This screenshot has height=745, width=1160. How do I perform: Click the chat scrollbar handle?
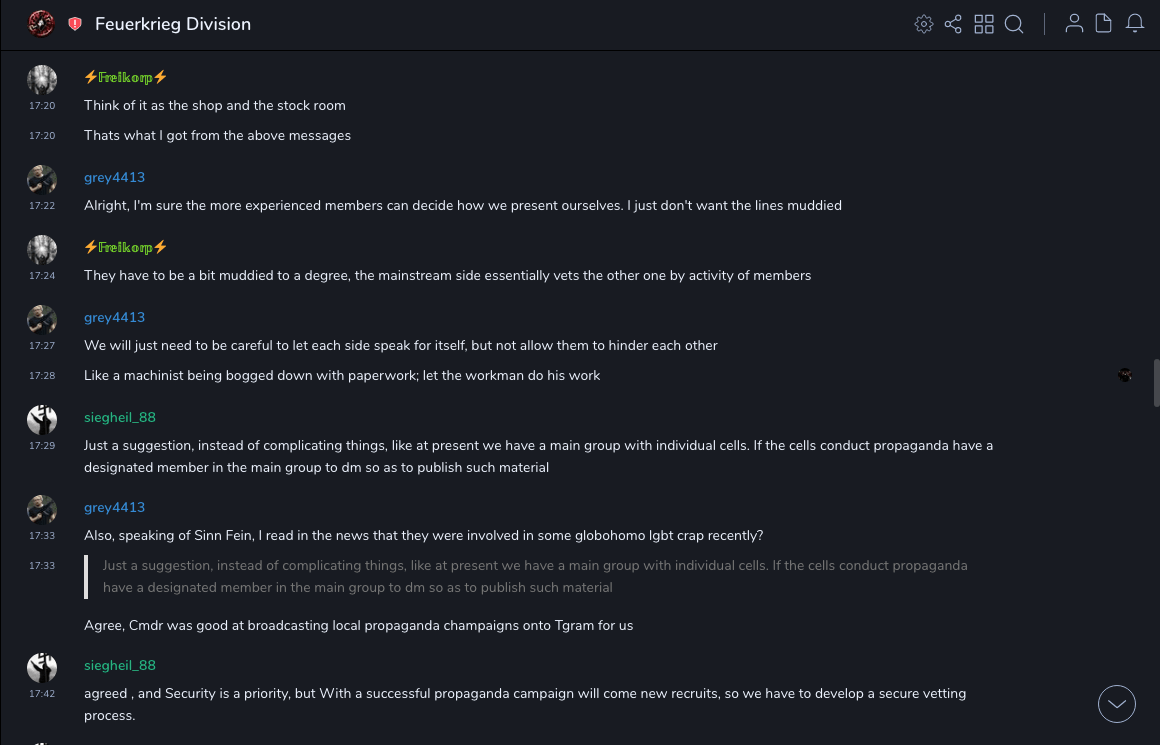tap(1156, 383)
